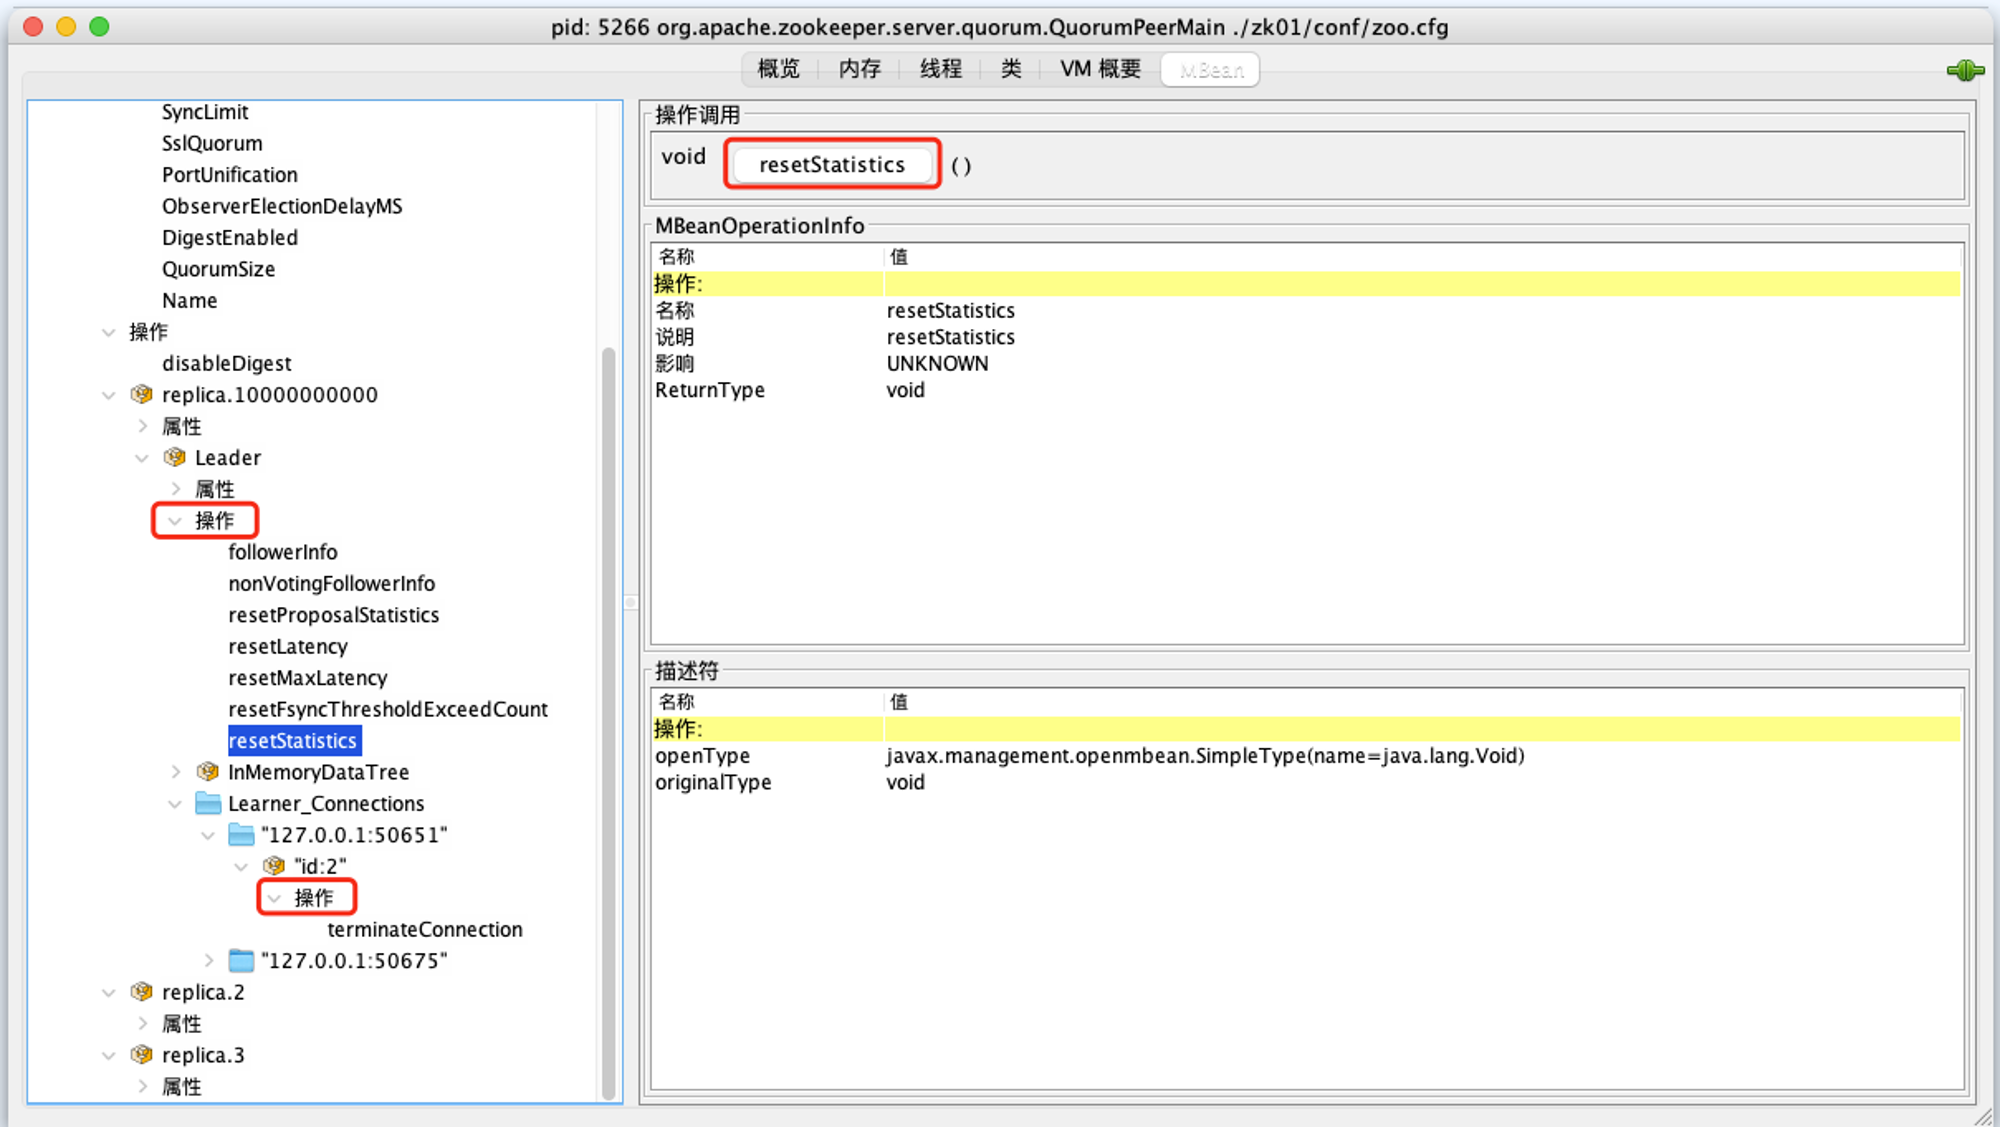Image resolution: width=2000 pixels, height=1127 pixels.
Task: Click the "127.0.0.1:50675" folder icon
Action: tap(241, 960)
